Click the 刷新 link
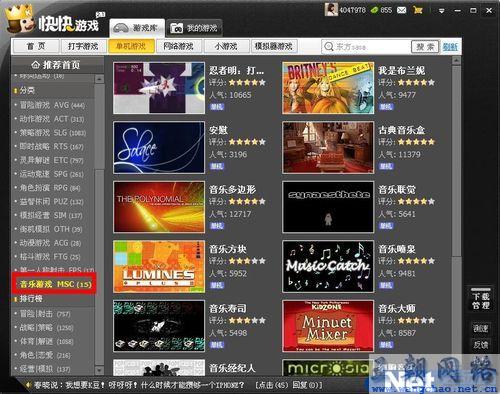The height and width of the screenshot is (394, 500). [450, 47]
